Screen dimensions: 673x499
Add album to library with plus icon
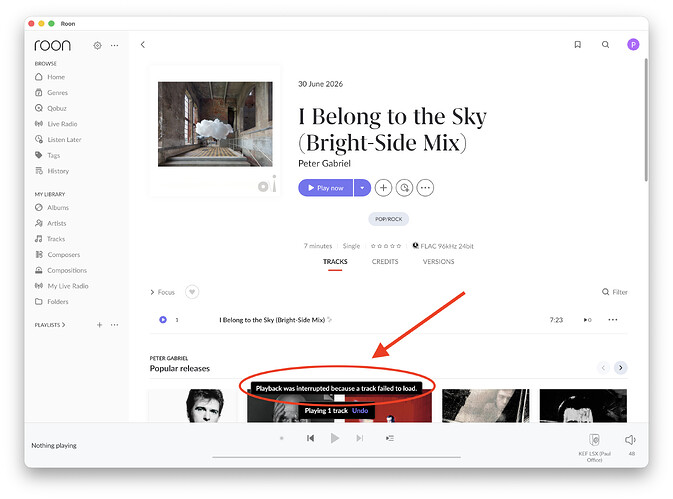[383, 188]
